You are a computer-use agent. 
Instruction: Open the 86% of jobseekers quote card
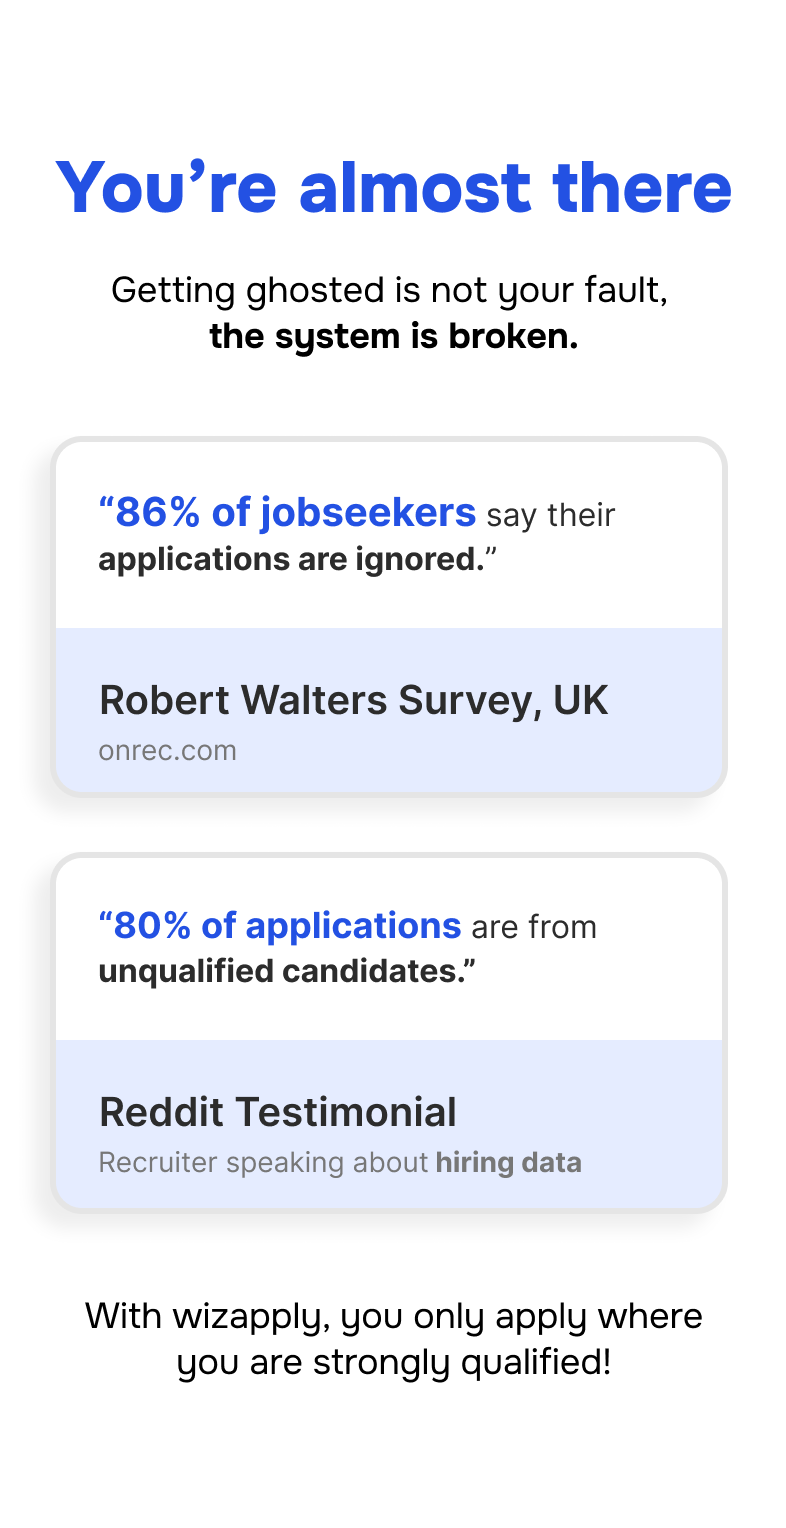(389, 617)
